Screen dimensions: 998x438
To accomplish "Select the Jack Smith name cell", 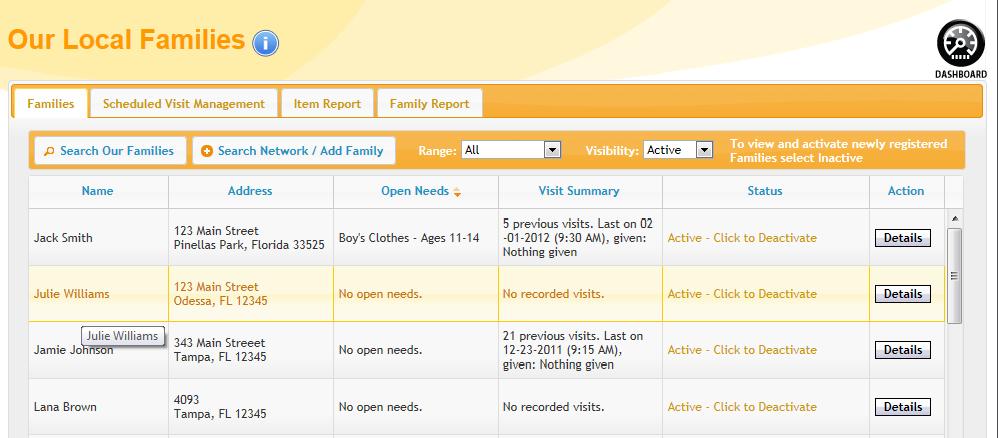I will coord(99,237).
